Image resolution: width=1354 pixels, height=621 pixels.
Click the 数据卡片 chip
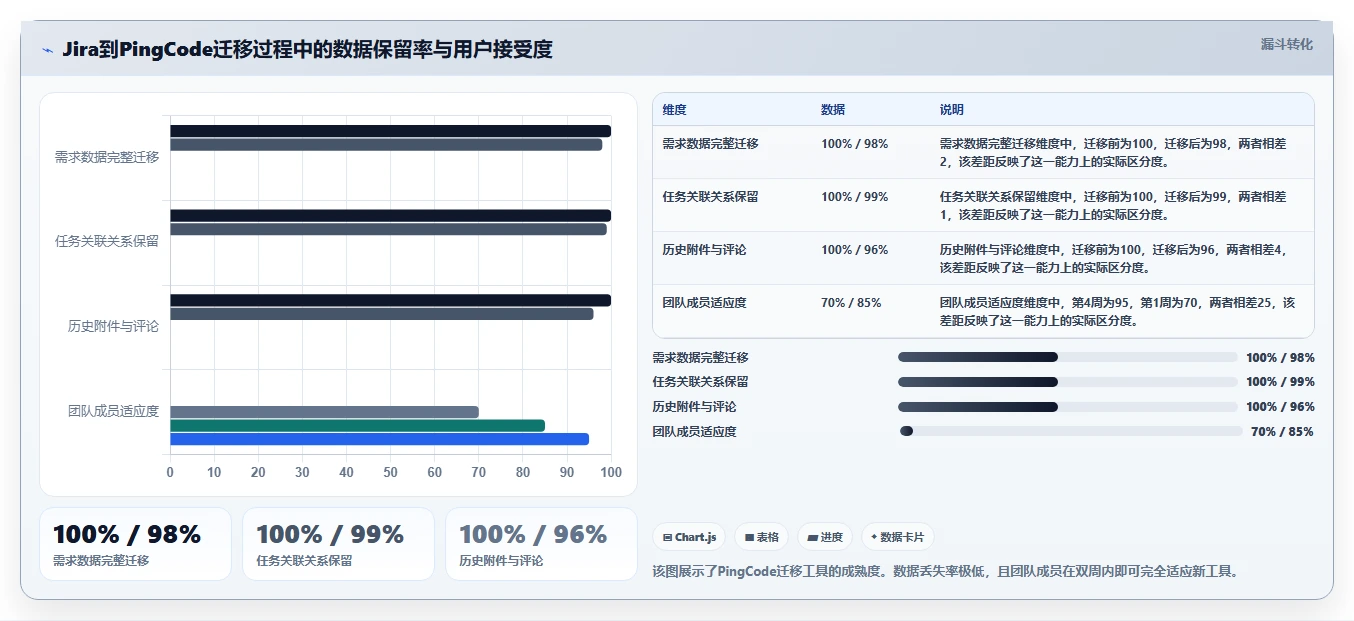click(x=897, y=537)
